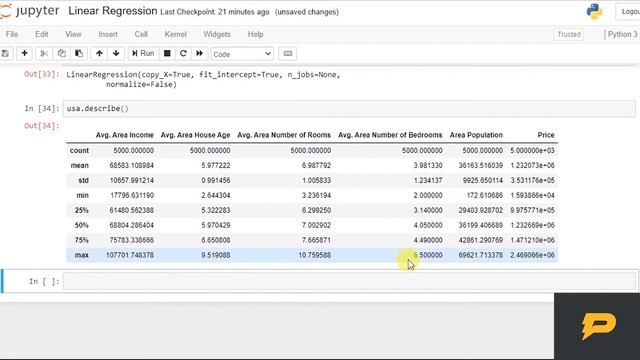Restart kernel and run all cells
This screenshot has height=360, width=640.
pos(200,53)
